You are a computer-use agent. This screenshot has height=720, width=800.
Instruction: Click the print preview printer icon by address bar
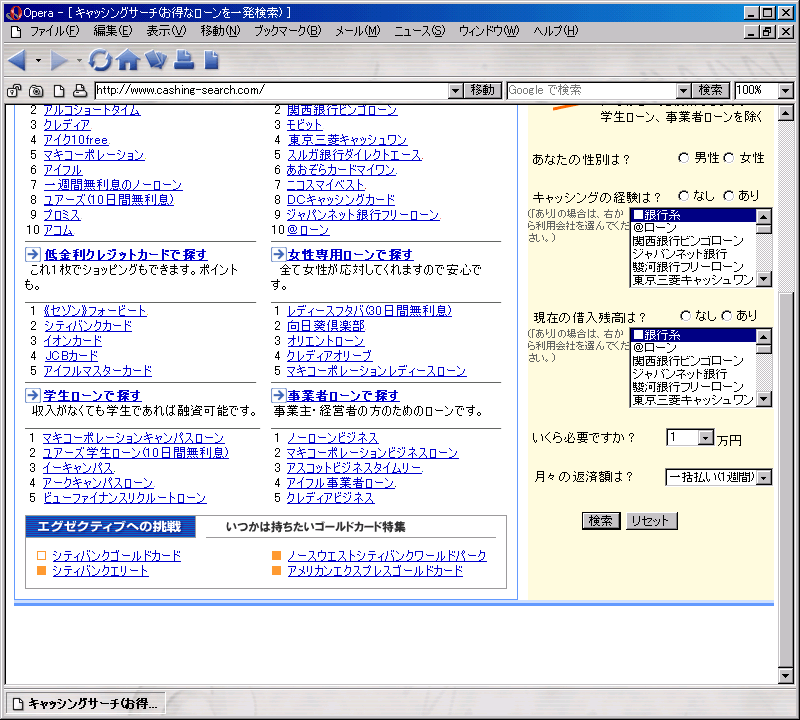point(80,91)
